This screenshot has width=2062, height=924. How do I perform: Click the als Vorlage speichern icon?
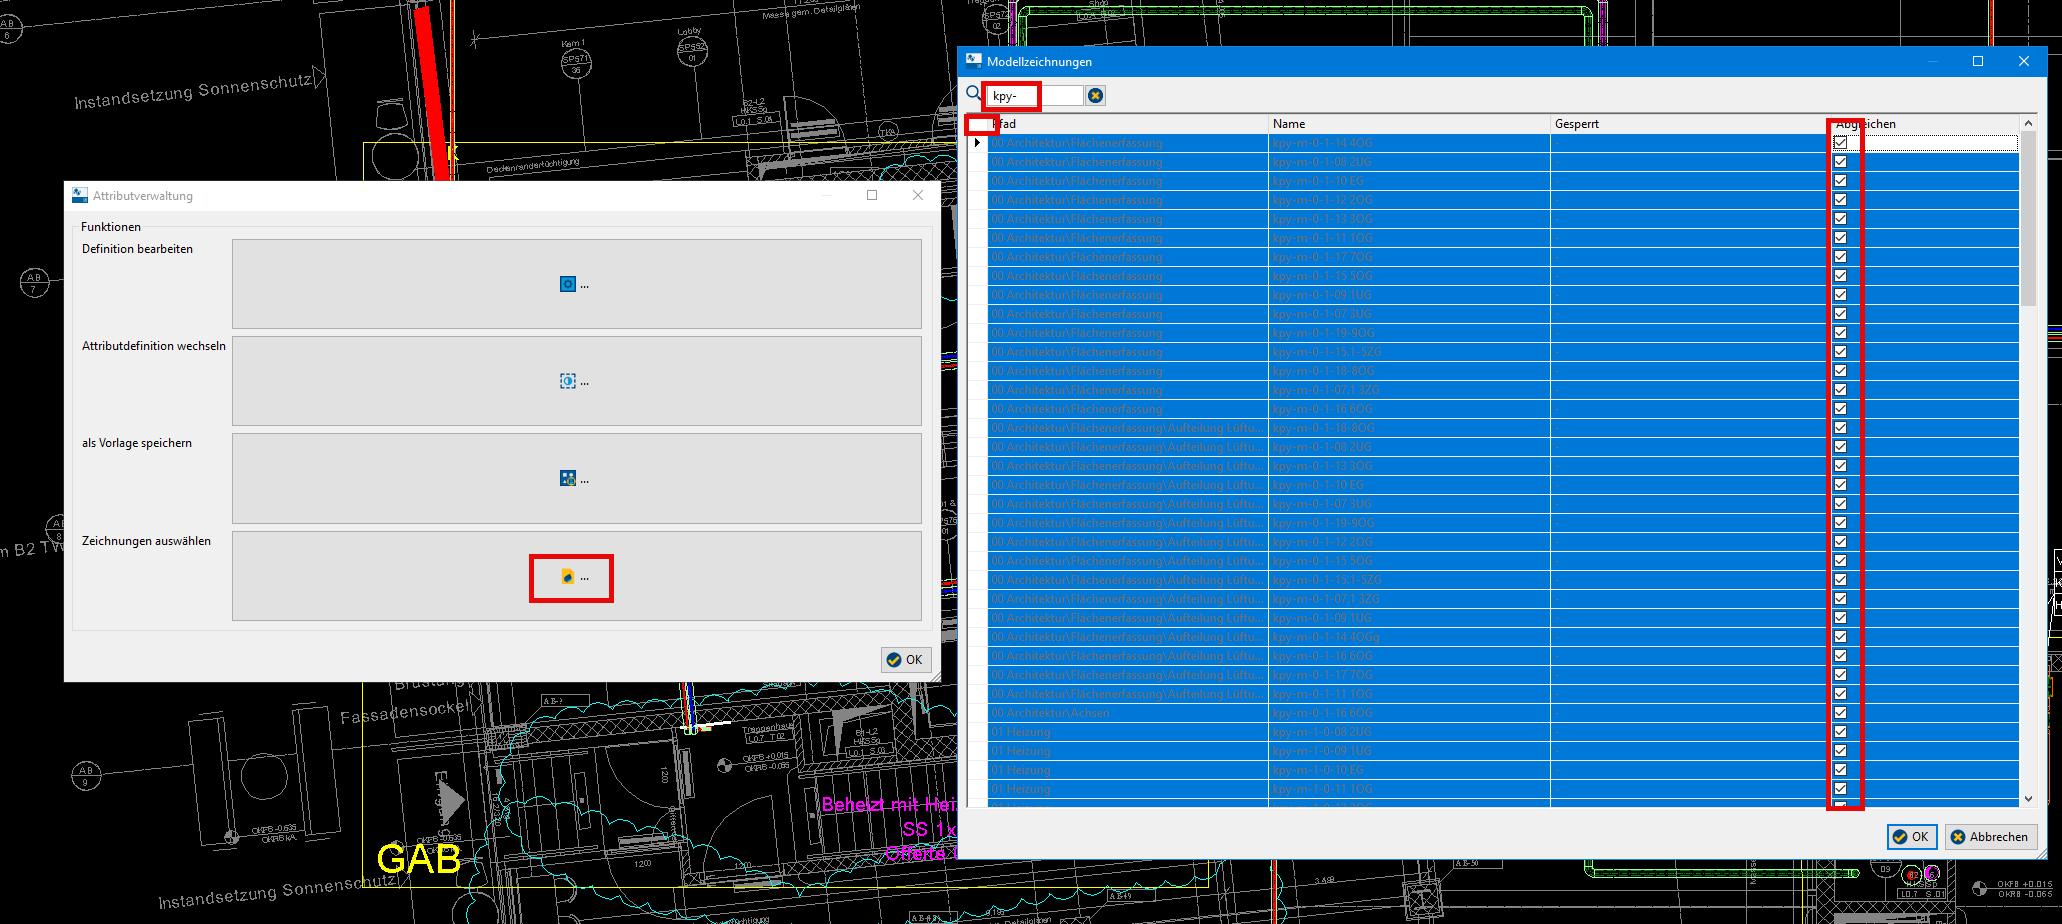click(x=568, y=479)
